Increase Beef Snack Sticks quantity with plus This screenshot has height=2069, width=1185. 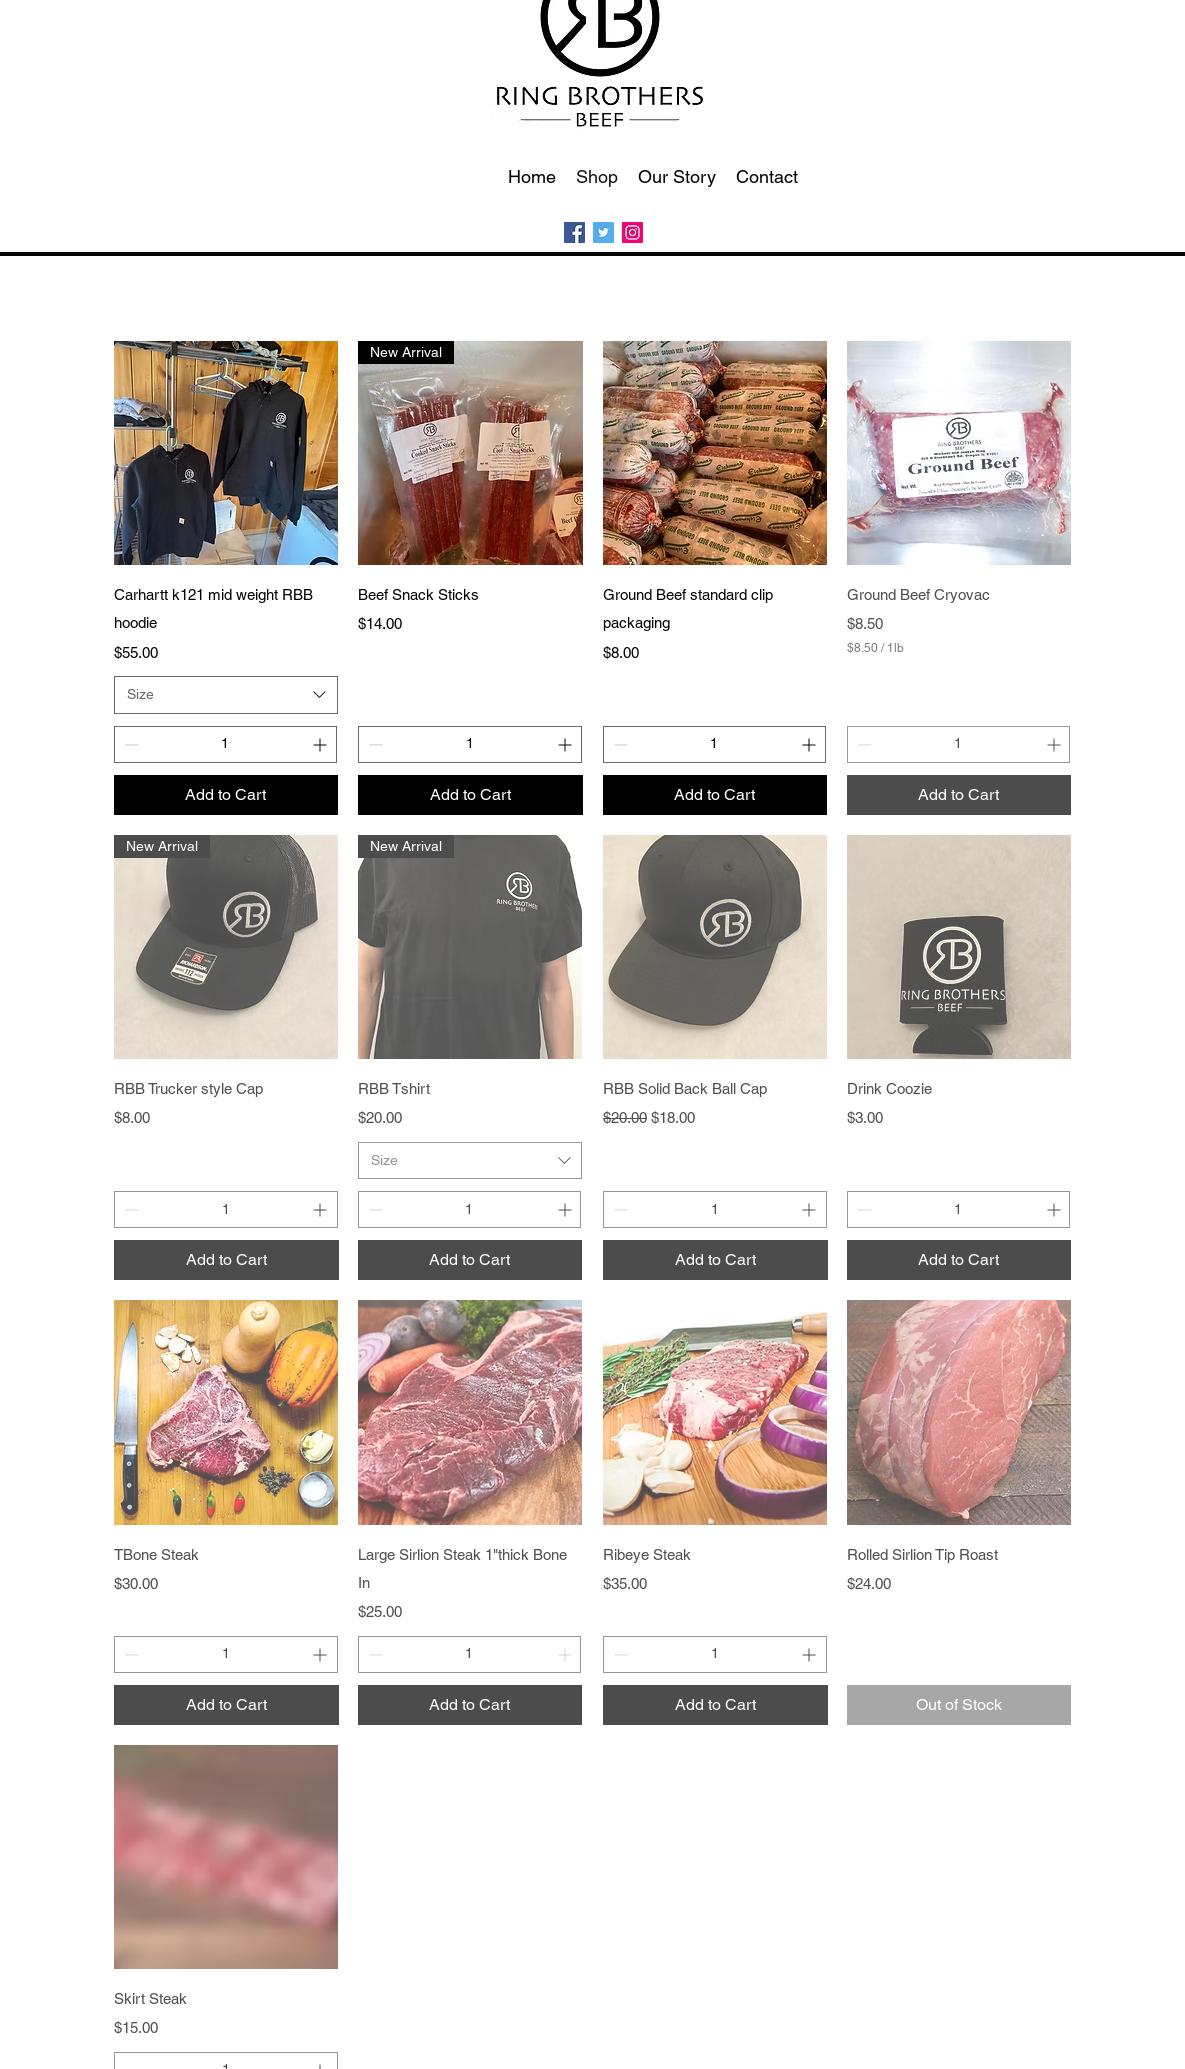(x=565, y=745)
